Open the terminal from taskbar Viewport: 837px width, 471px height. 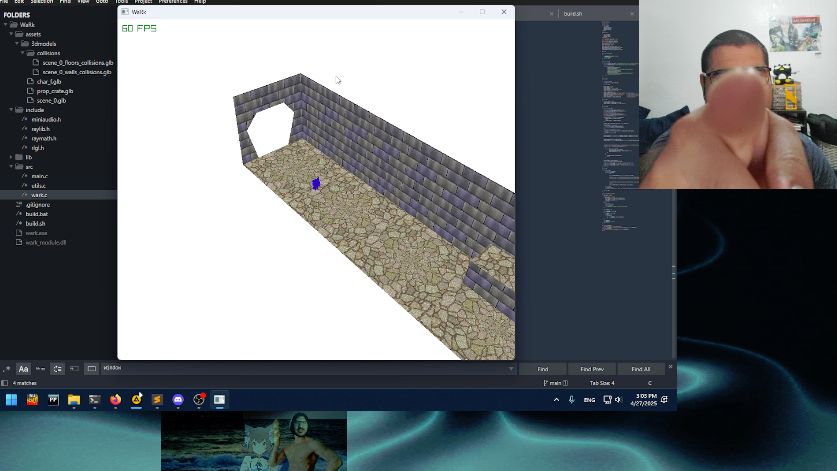(x=94, y=399)
